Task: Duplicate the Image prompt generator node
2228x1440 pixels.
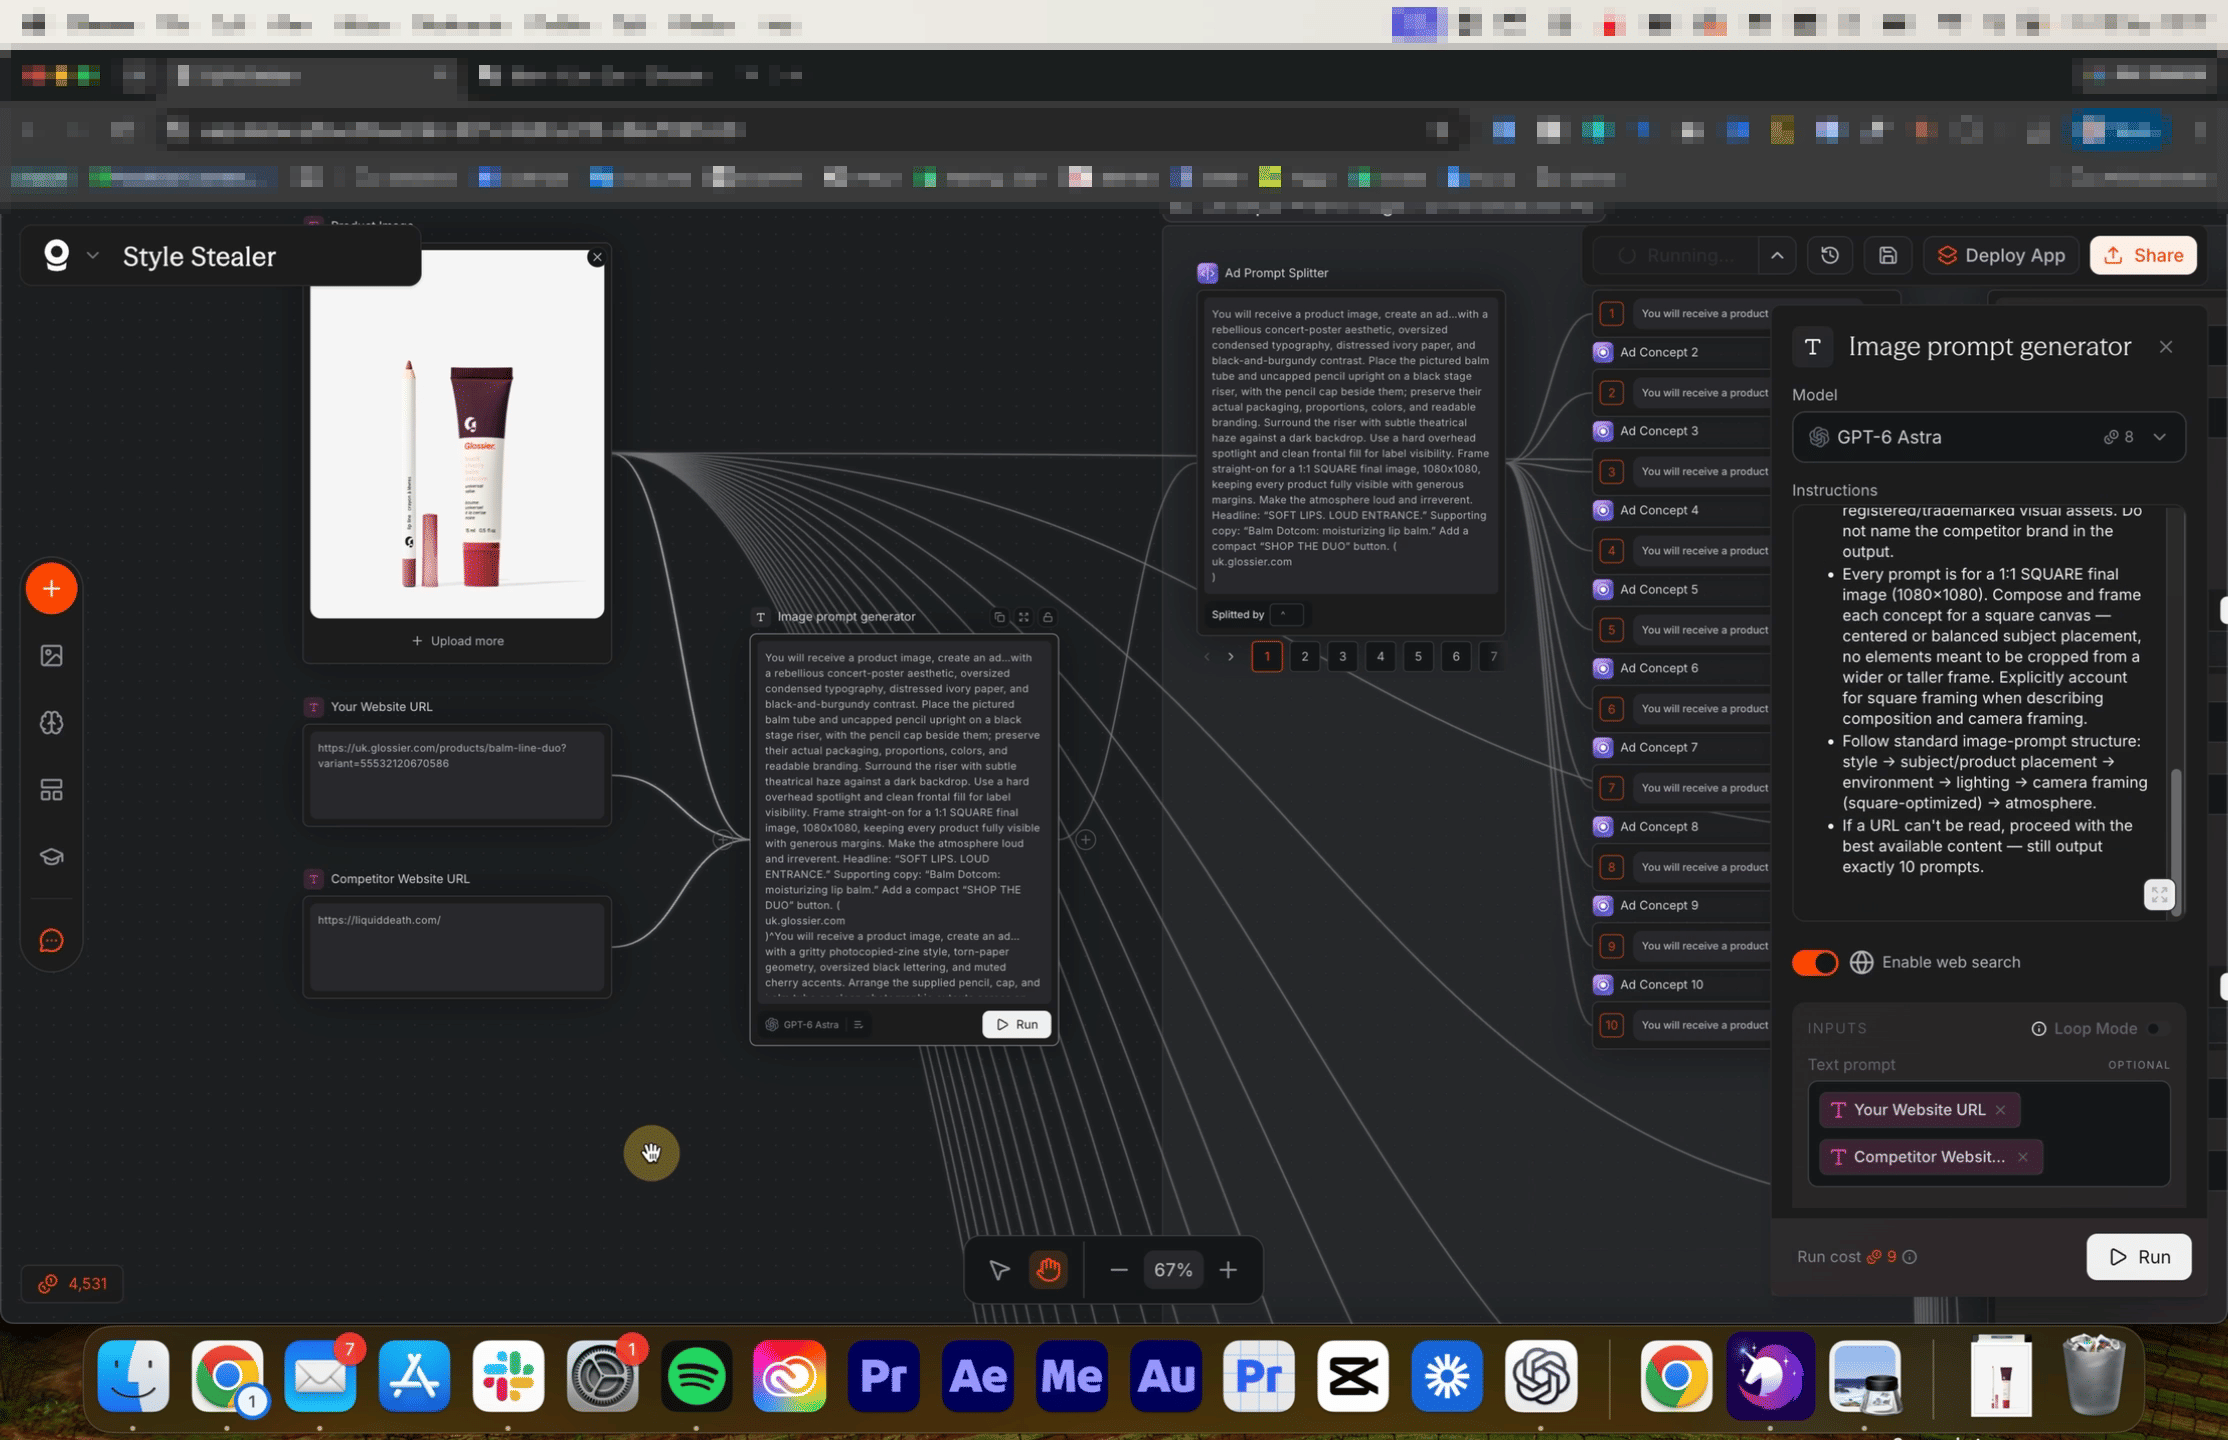Action: pyautogui.click(x=999, y=617)
